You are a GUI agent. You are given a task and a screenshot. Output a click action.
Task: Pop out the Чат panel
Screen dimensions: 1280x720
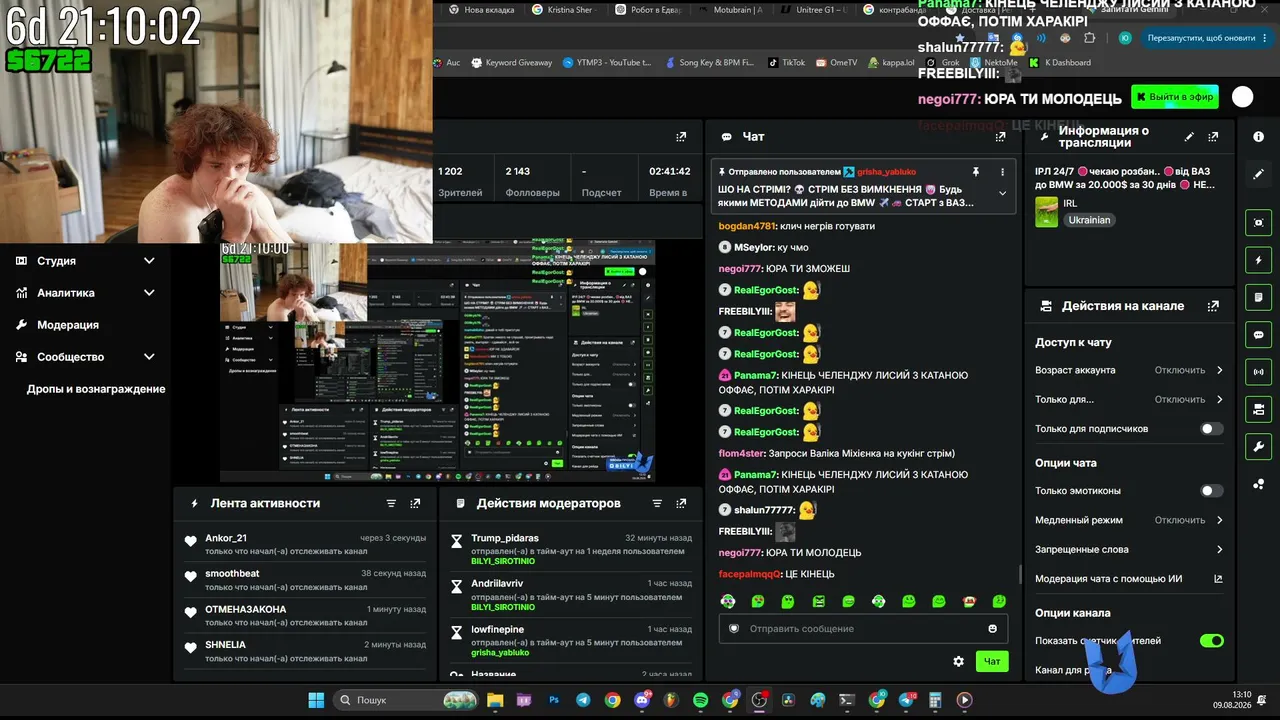(1000, 137)
